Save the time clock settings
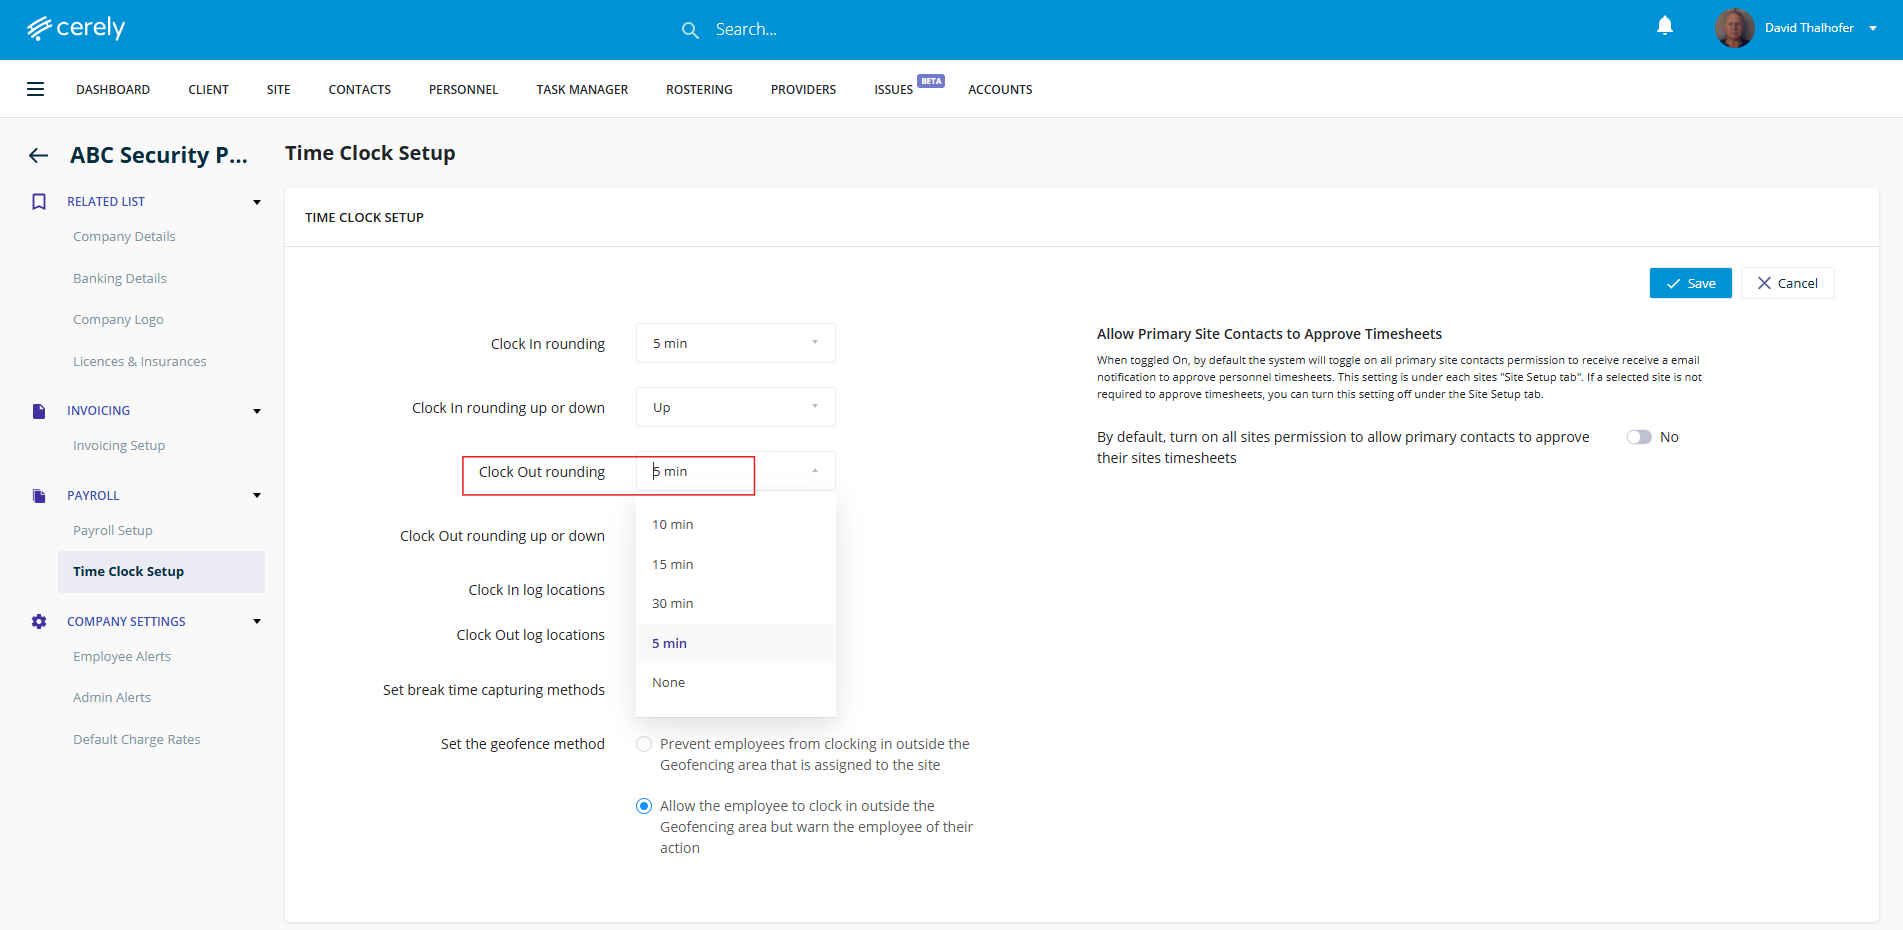 click(1690, 283)
